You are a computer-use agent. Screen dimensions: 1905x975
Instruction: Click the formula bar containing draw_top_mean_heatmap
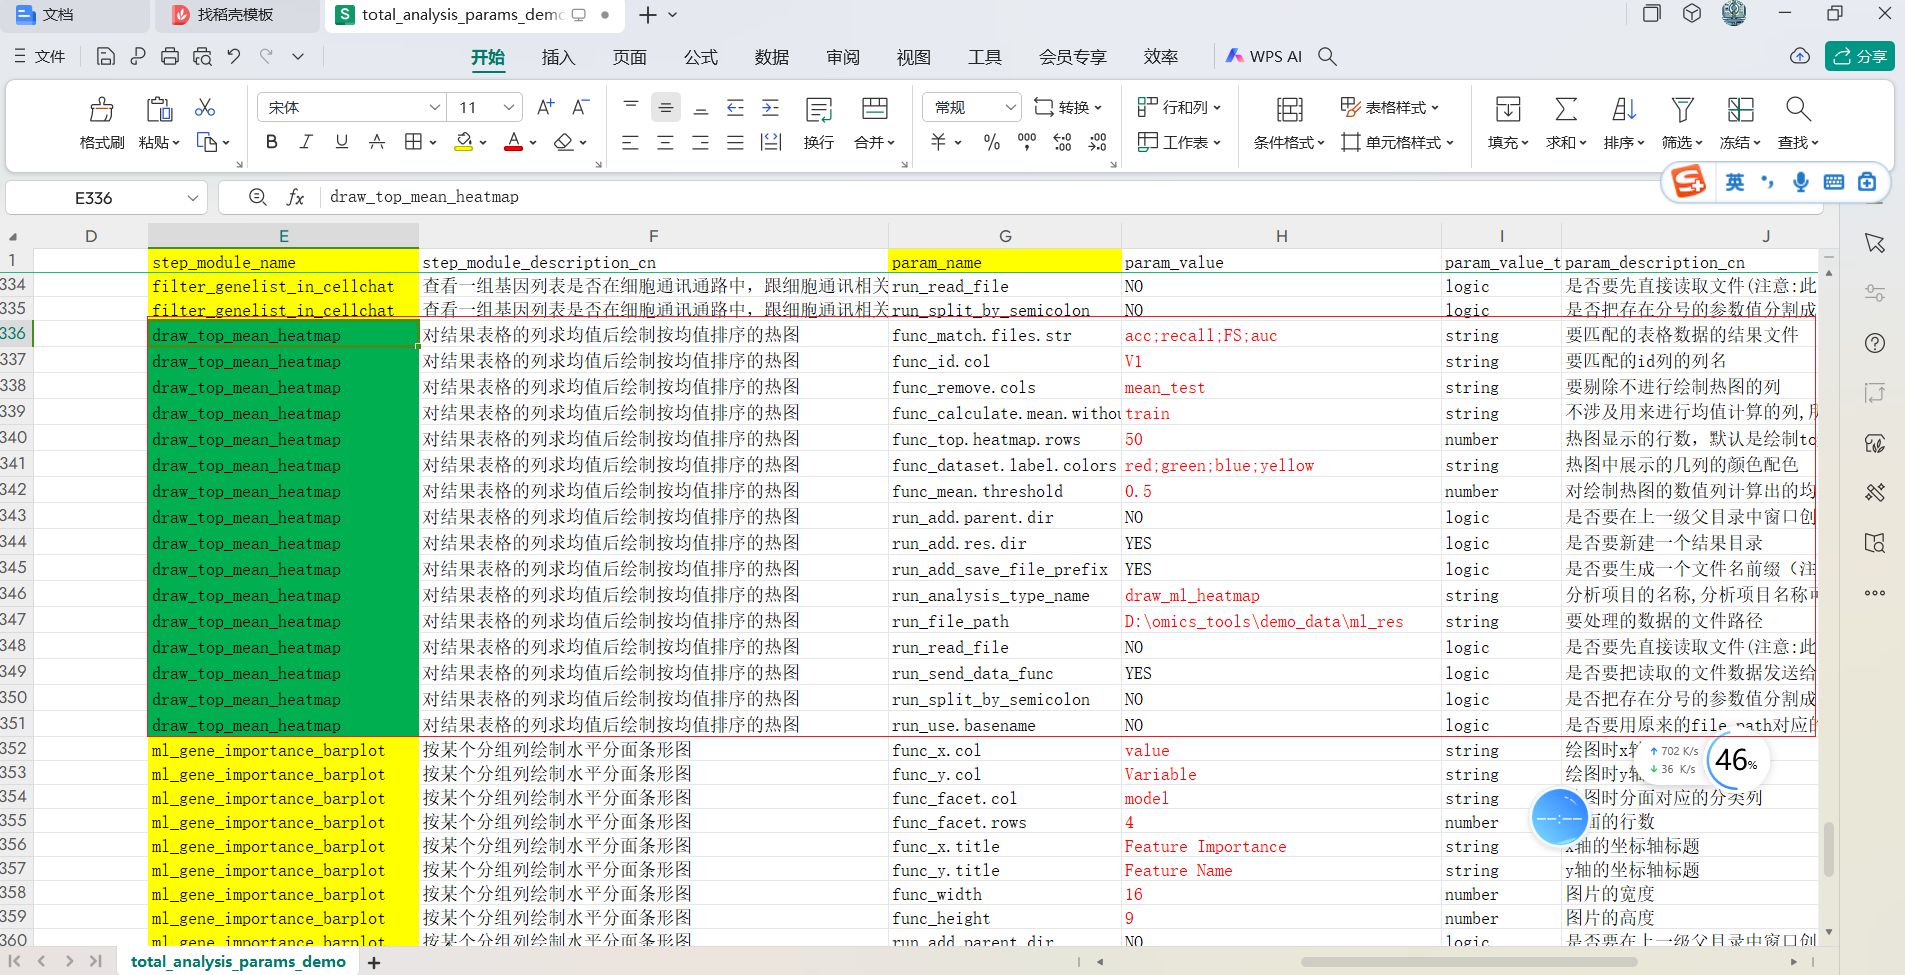click(x=1070, y=197)
